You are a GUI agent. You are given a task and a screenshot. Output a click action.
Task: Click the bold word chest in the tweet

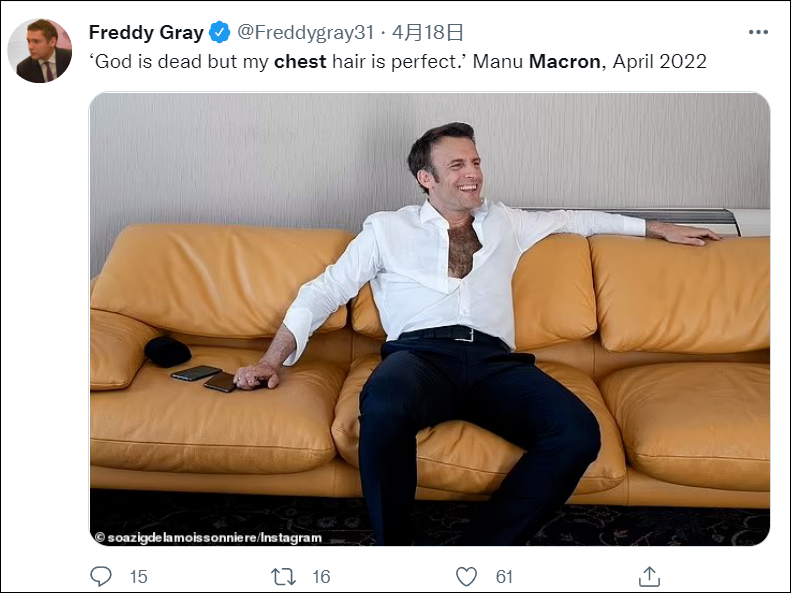[x=300, y=61]
